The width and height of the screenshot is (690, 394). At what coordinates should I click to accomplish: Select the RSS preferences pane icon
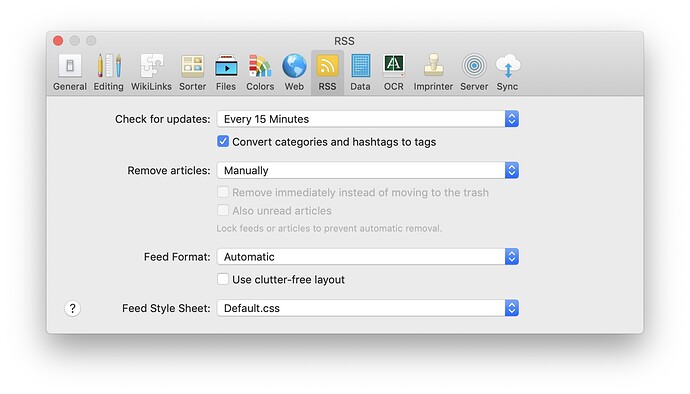pyautogui.click(x=327, y=73)
